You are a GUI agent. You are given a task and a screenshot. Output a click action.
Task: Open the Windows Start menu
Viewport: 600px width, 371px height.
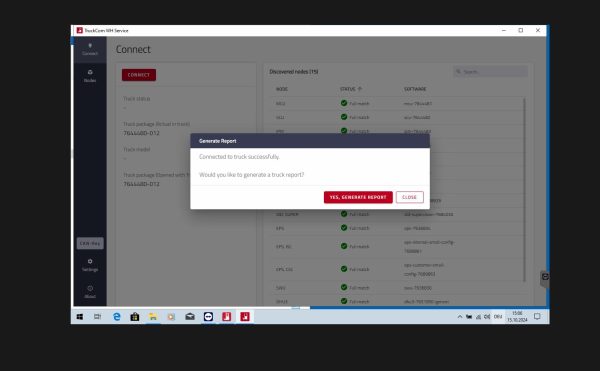pyautogui.click(x=80, y=317)
